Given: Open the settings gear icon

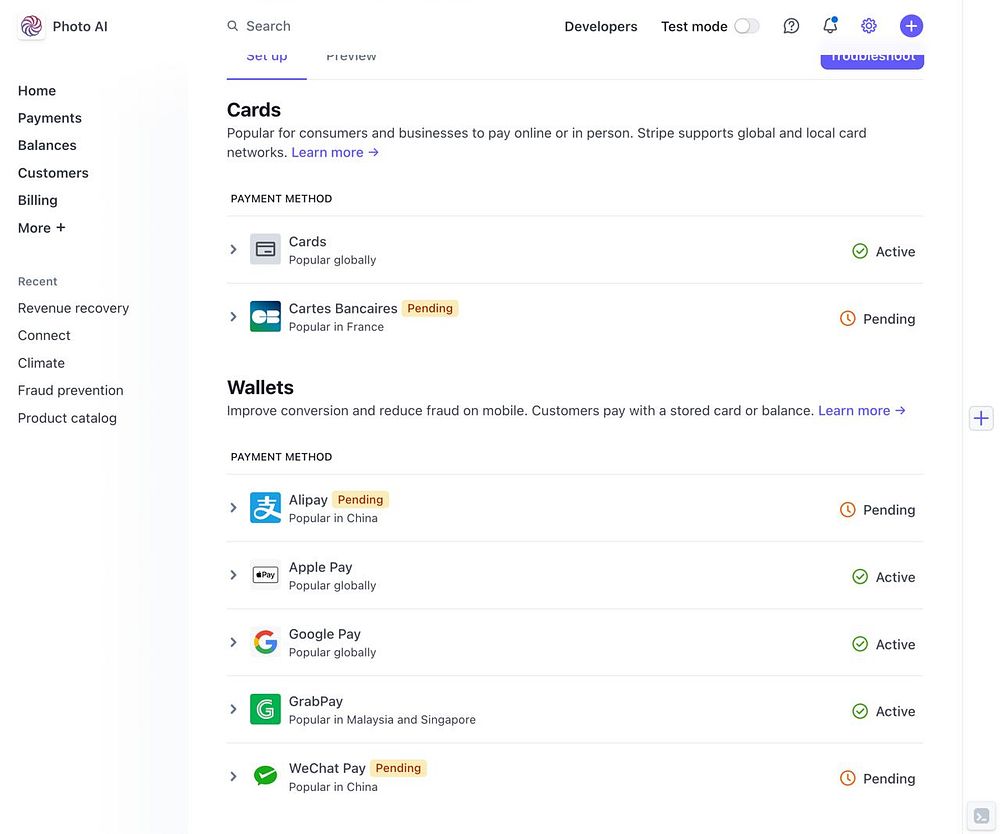Looking at the screenshot, I should (869, 26).
